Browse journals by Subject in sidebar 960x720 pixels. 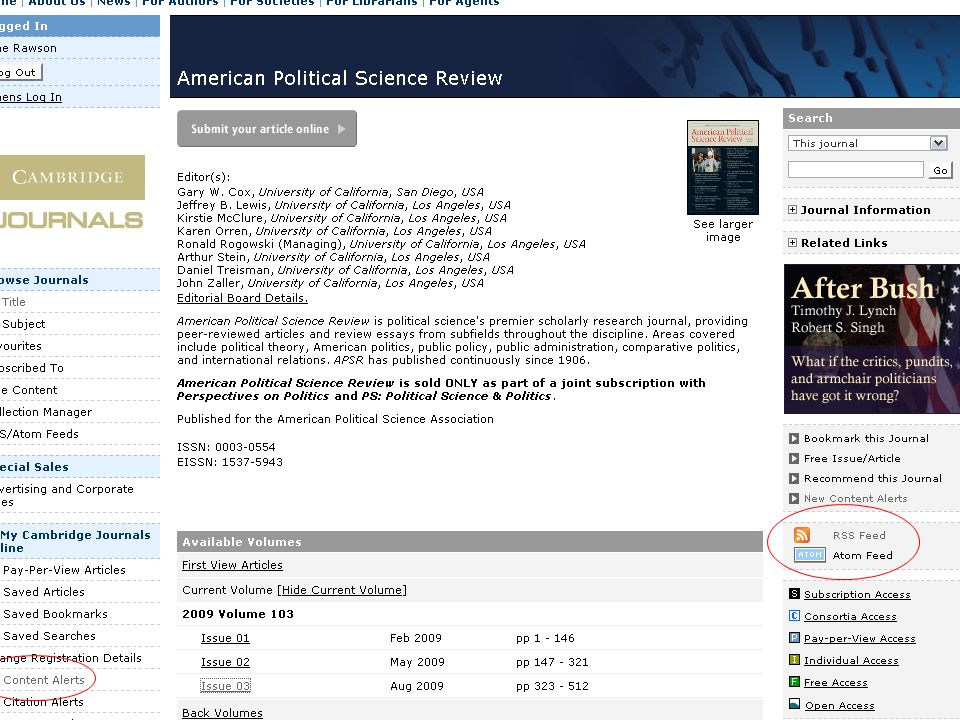(x=23, y=324)
